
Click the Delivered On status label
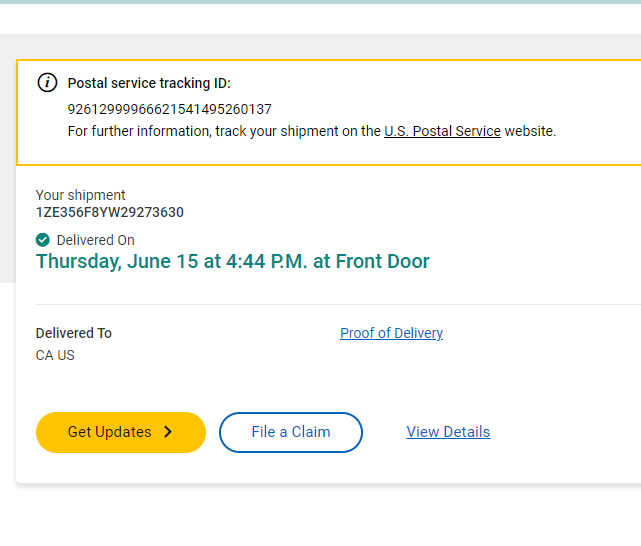(x=95, y=240)
